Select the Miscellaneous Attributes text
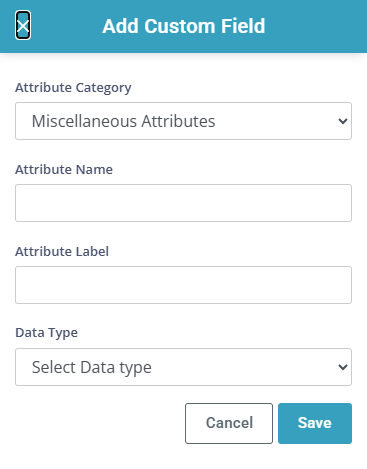Screen dimensions: 367x469 [123, 121]
